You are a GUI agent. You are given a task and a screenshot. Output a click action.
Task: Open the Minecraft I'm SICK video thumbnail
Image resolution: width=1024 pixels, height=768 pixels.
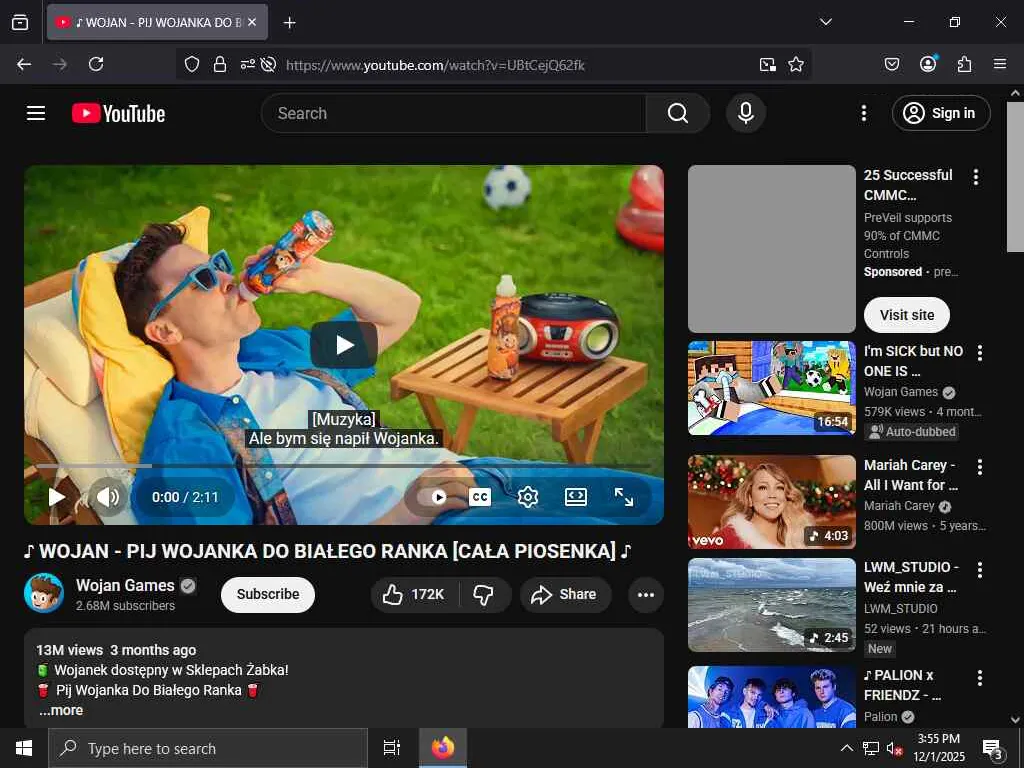771,388
